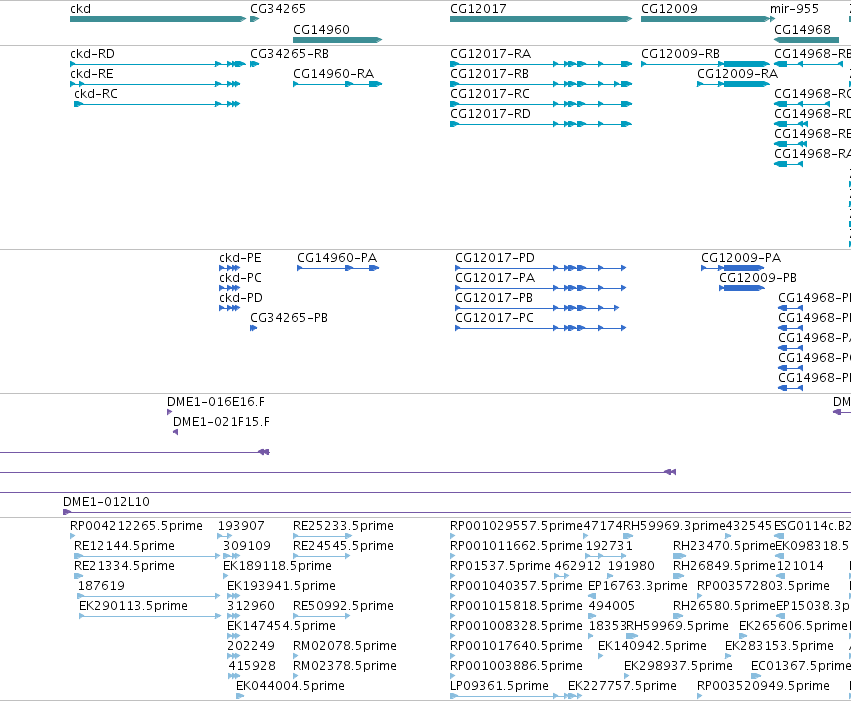The image size is (851, 701).
Task: Click the CG14968 gene label
Action: coord(802,29)
